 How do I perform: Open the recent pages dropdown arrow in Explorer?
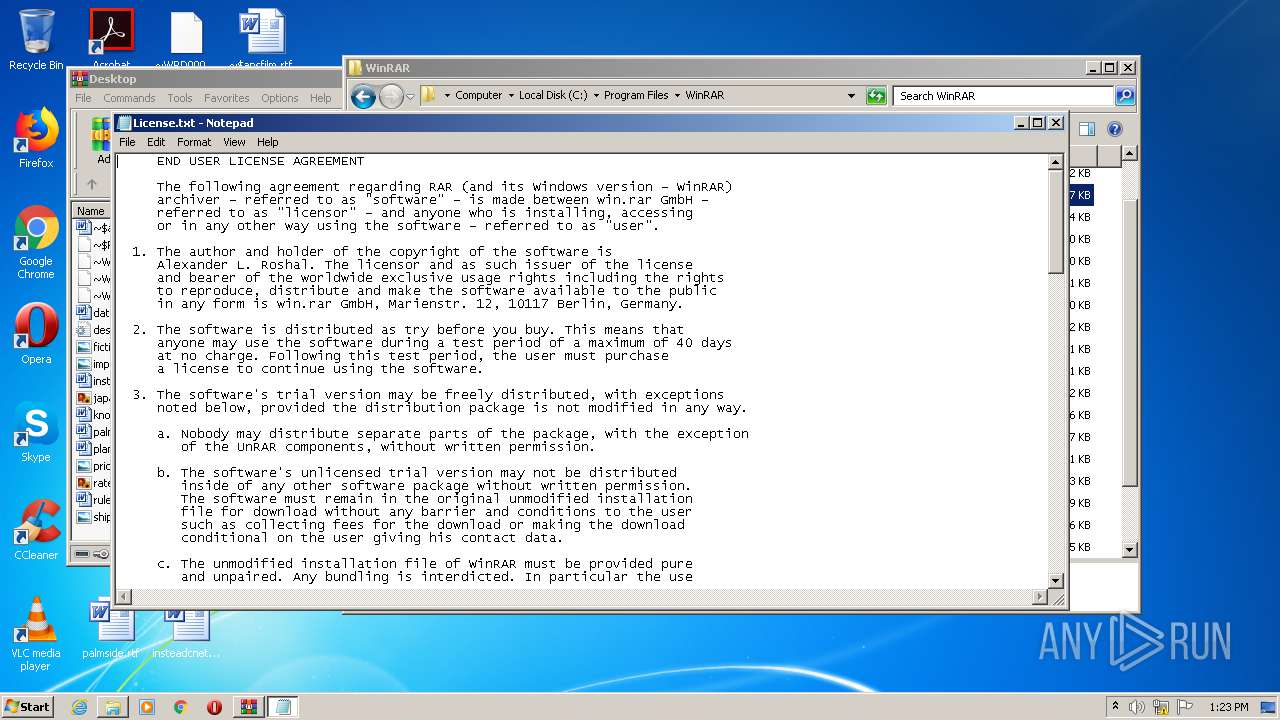click(410, 97)
